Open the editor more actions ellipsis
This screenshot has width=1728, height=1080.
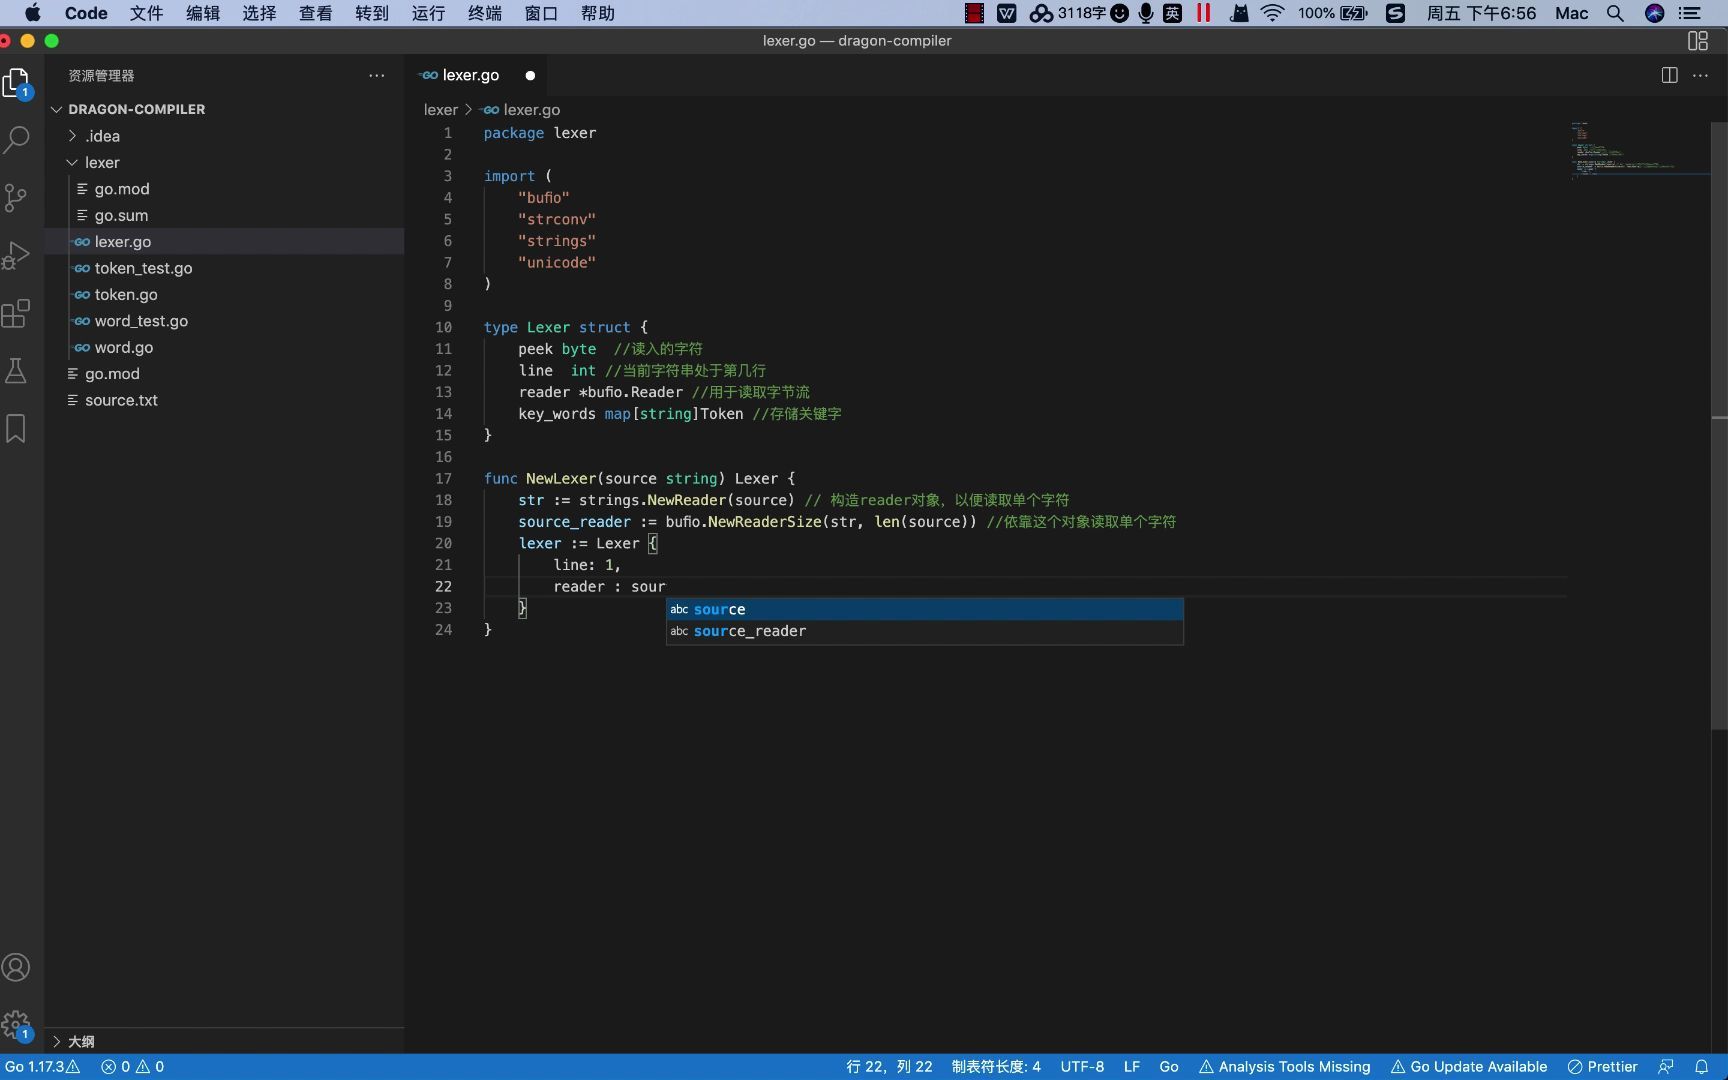[1700, 75]
